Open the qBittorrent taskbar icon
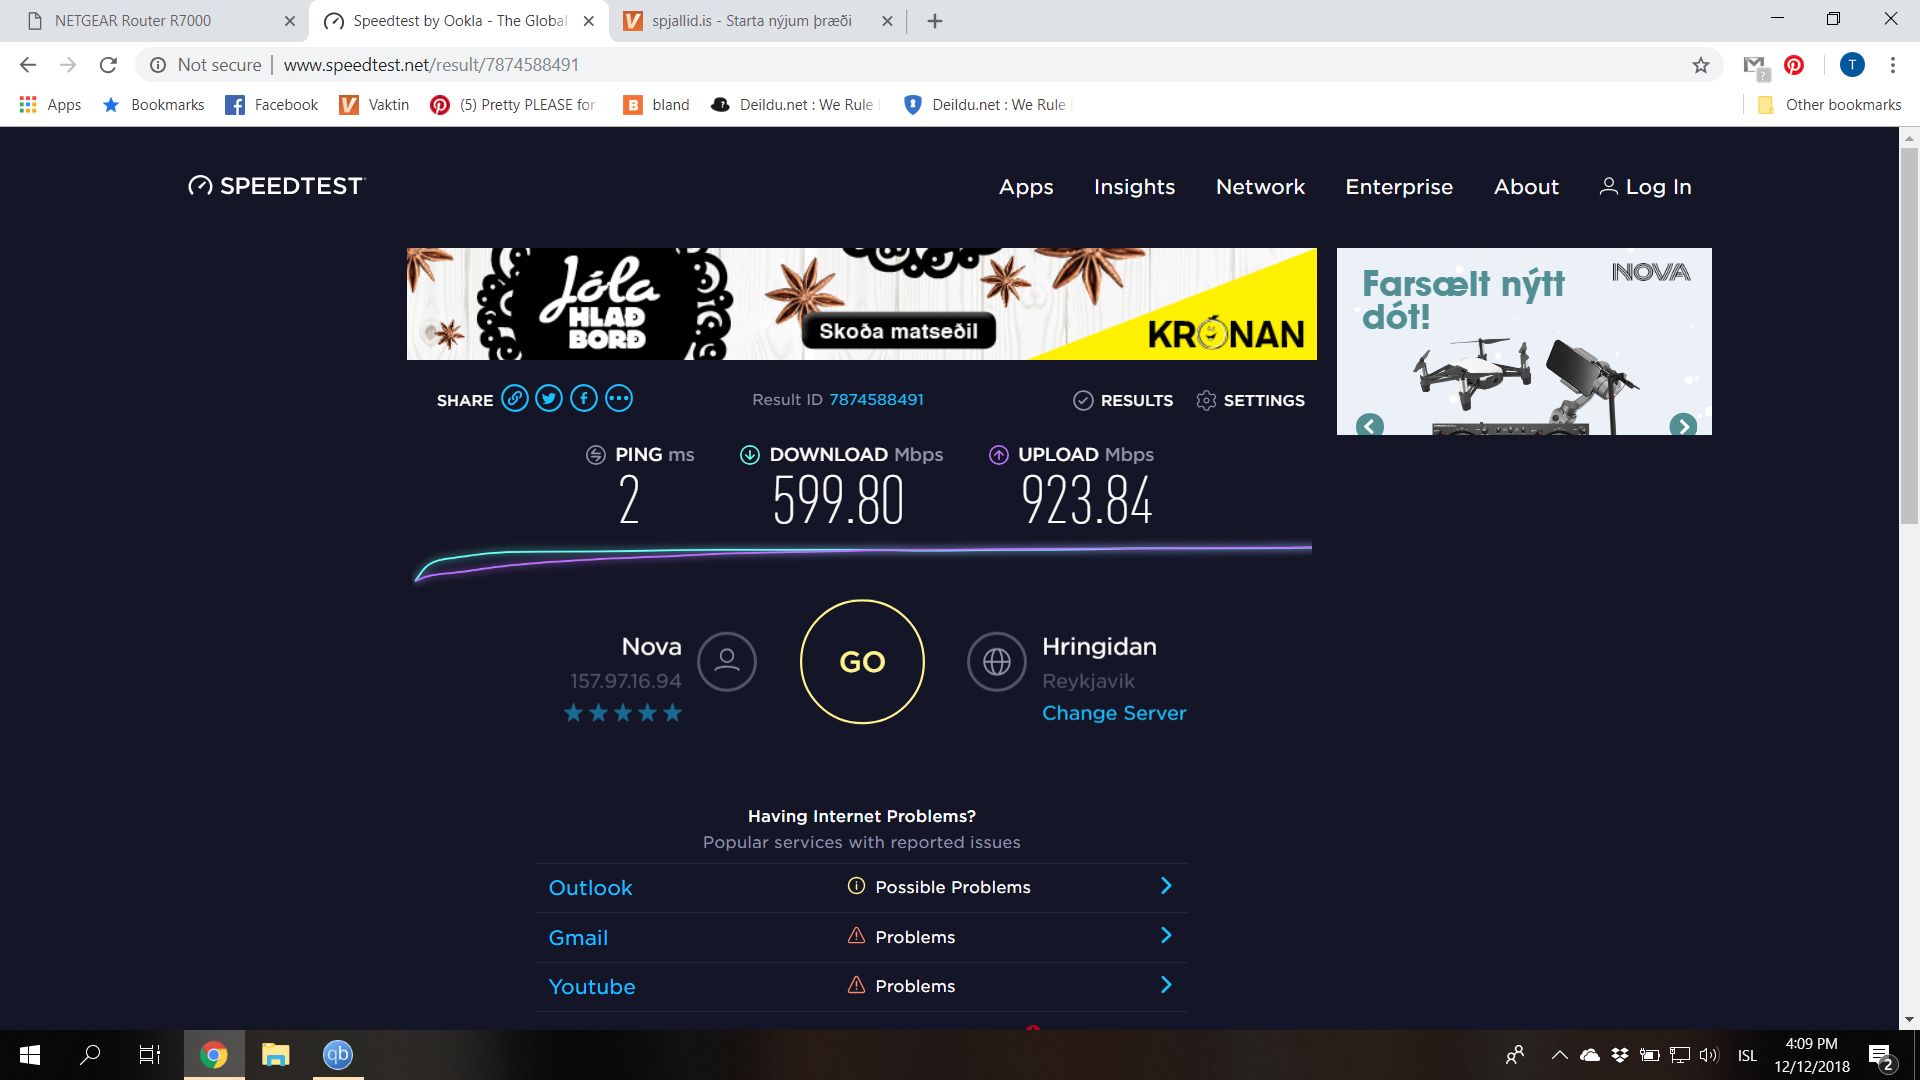Screen dimensions: 1920x1080 338,1055
